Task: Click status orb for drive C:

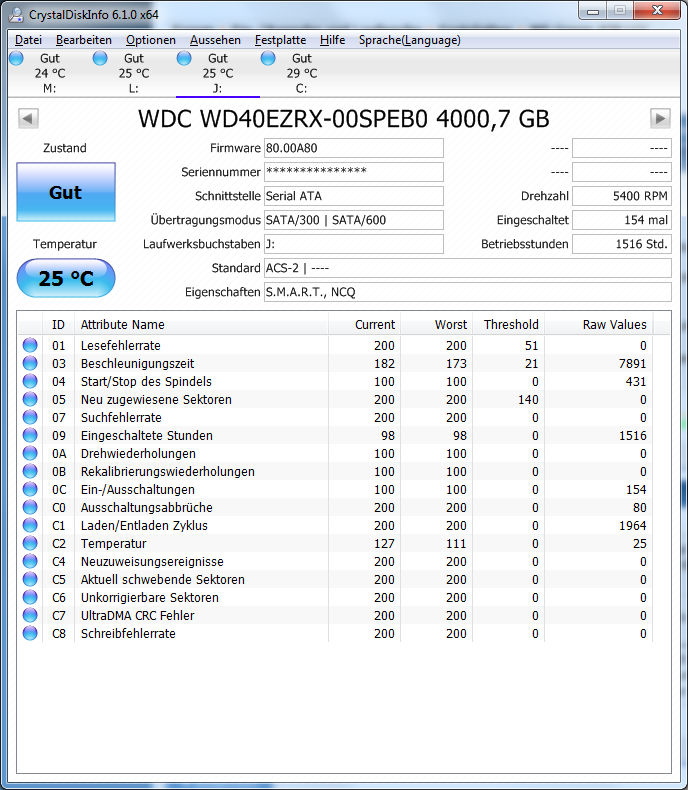Action: [268, 58]
